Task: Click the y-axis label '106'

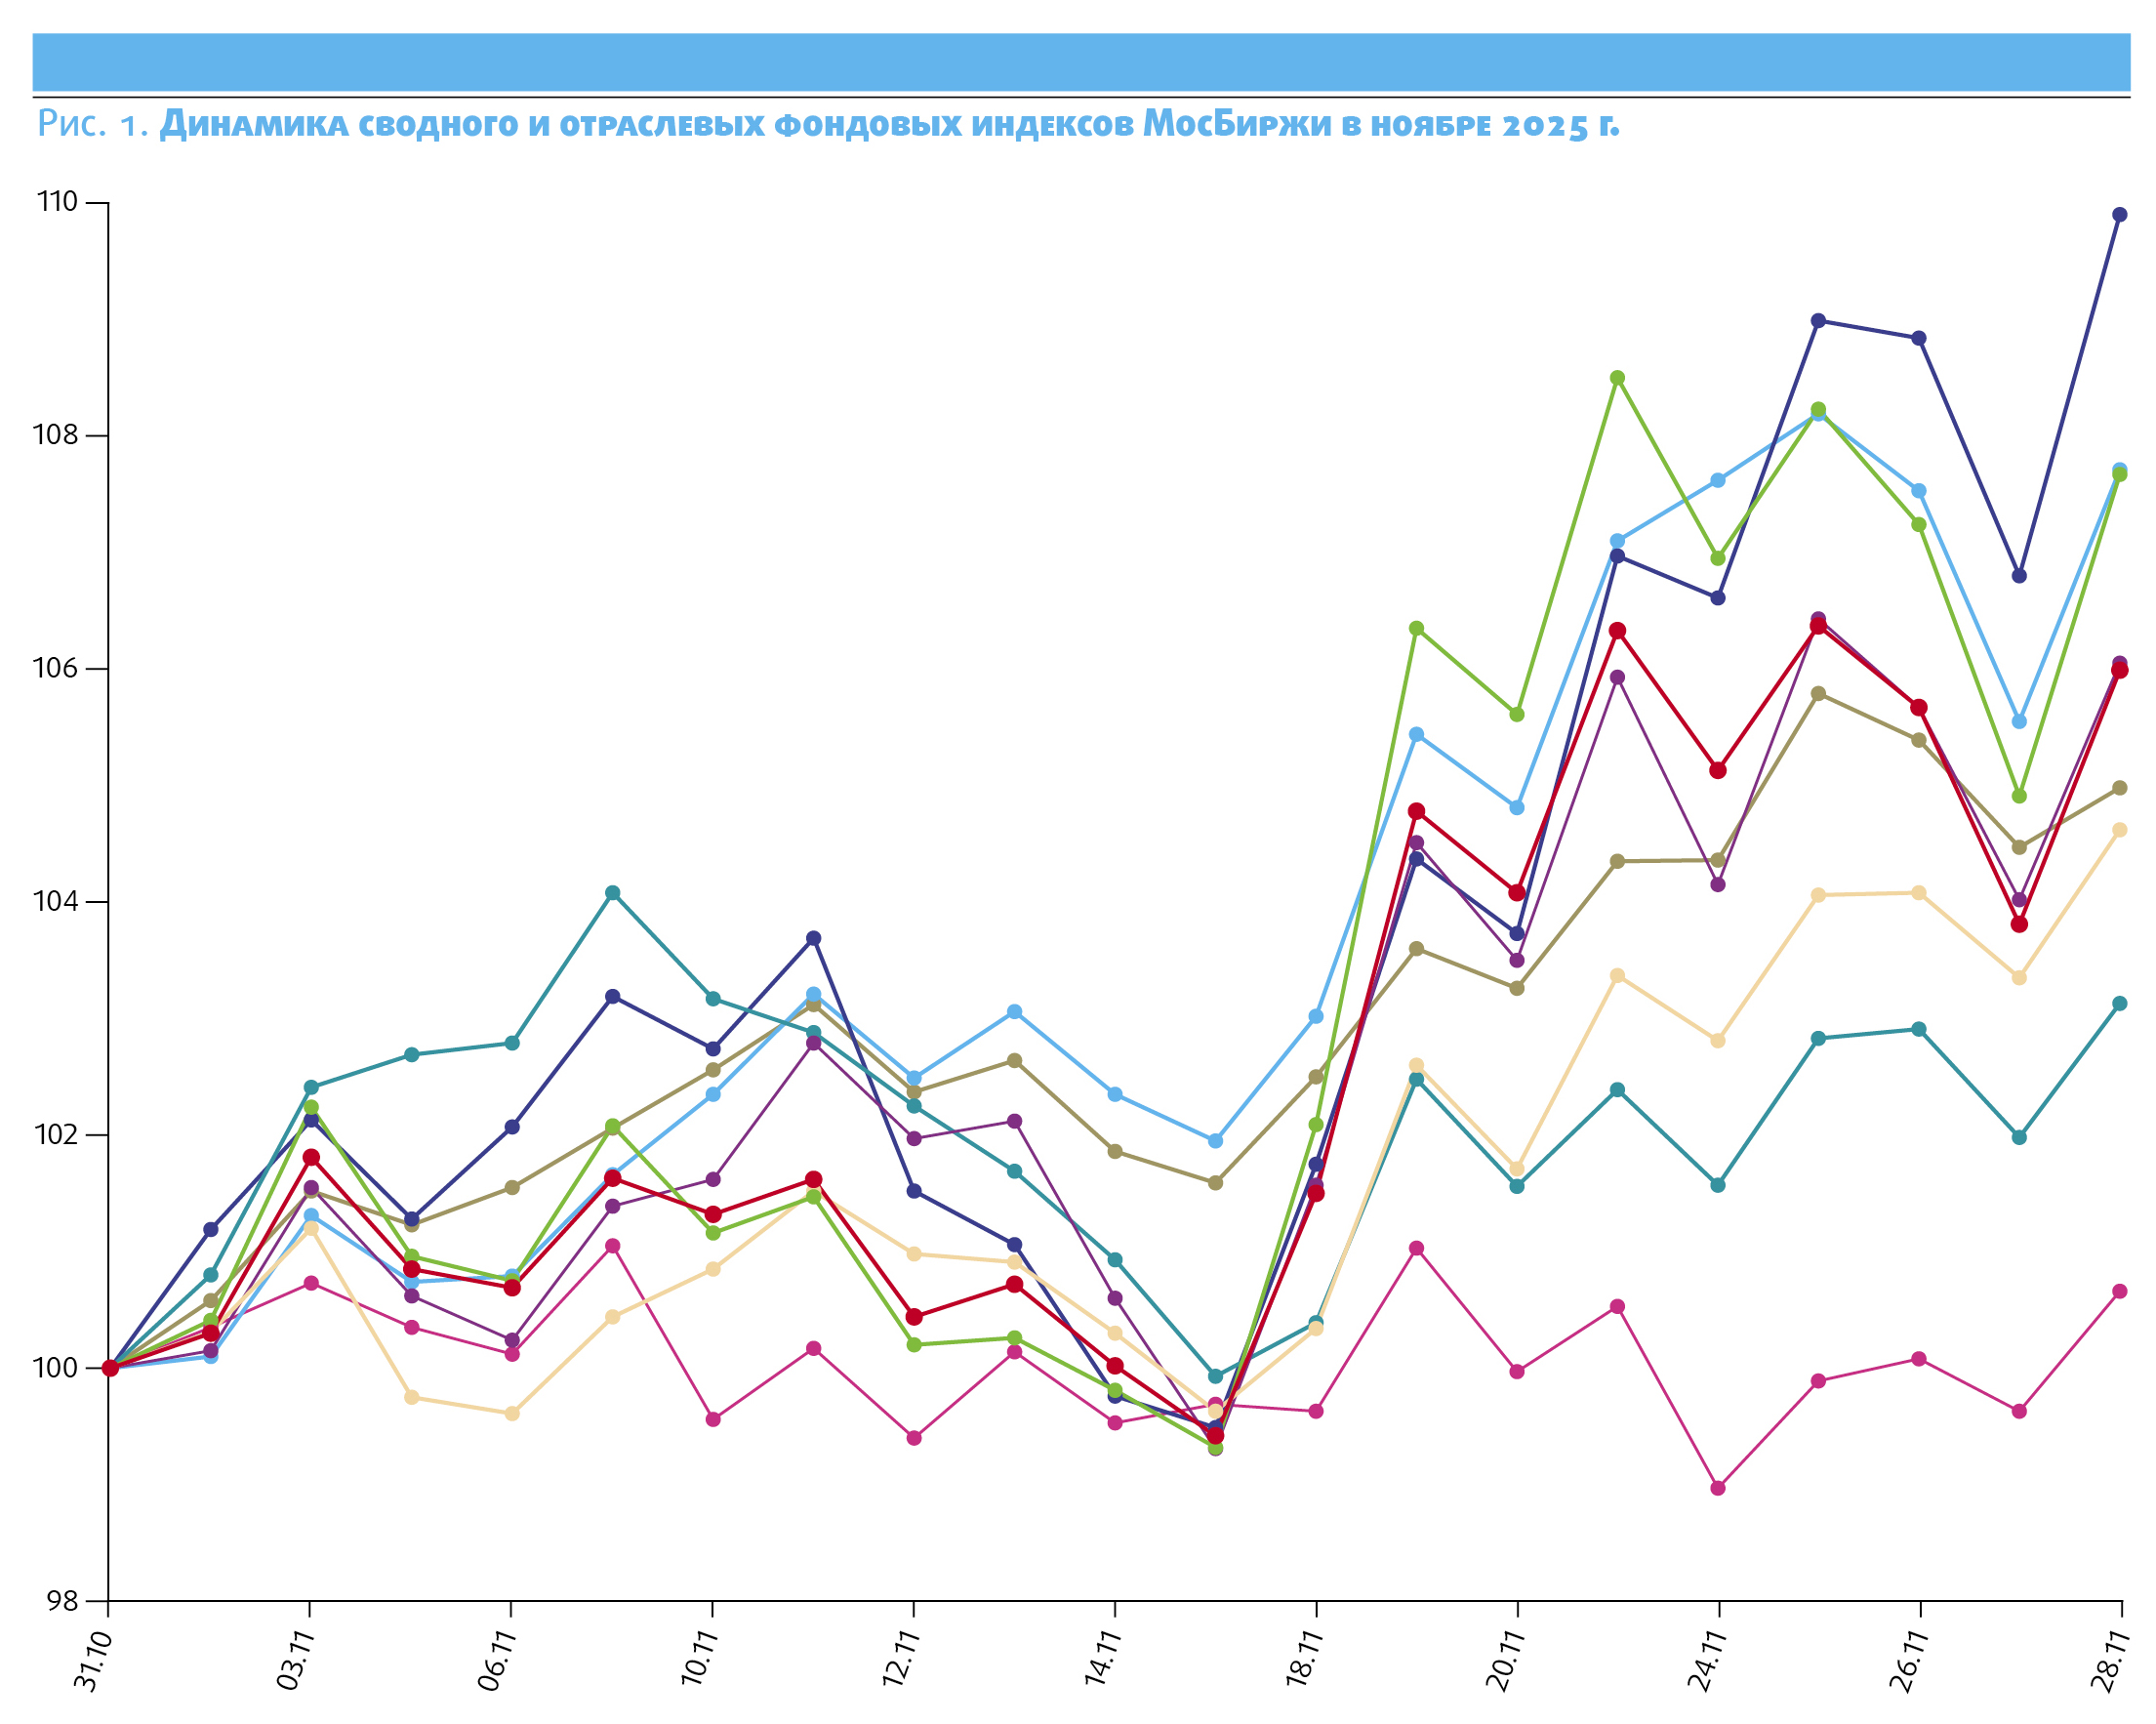Action: coord(57,668)
